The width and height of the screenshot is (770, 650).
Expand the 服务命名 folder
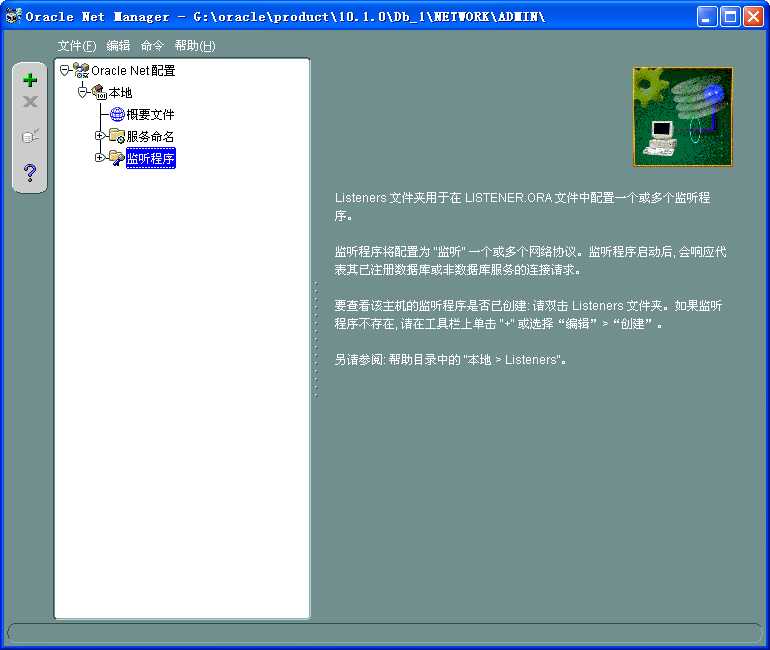[x=99, y=135]
